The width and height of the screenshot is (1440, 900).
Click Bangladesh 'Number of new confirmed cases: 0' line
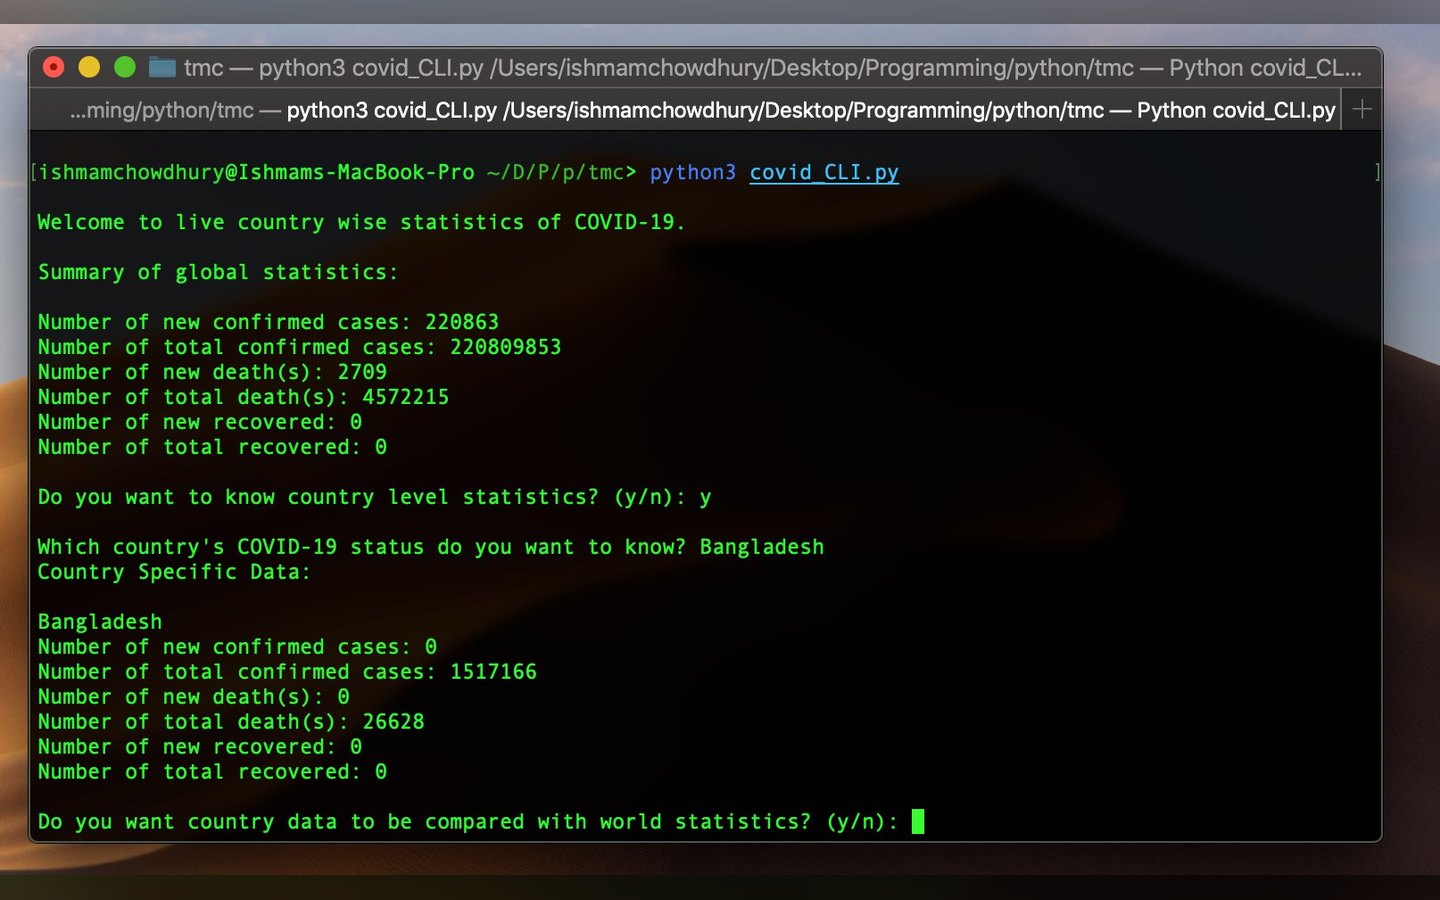coord(237,647)
